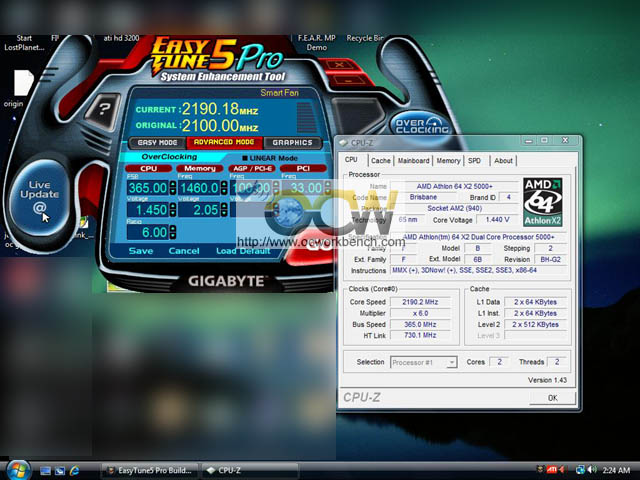Open the Smart Fan setting
This screenshot has width=640, height=480.
pyautogui.click(x=280, y=93)
